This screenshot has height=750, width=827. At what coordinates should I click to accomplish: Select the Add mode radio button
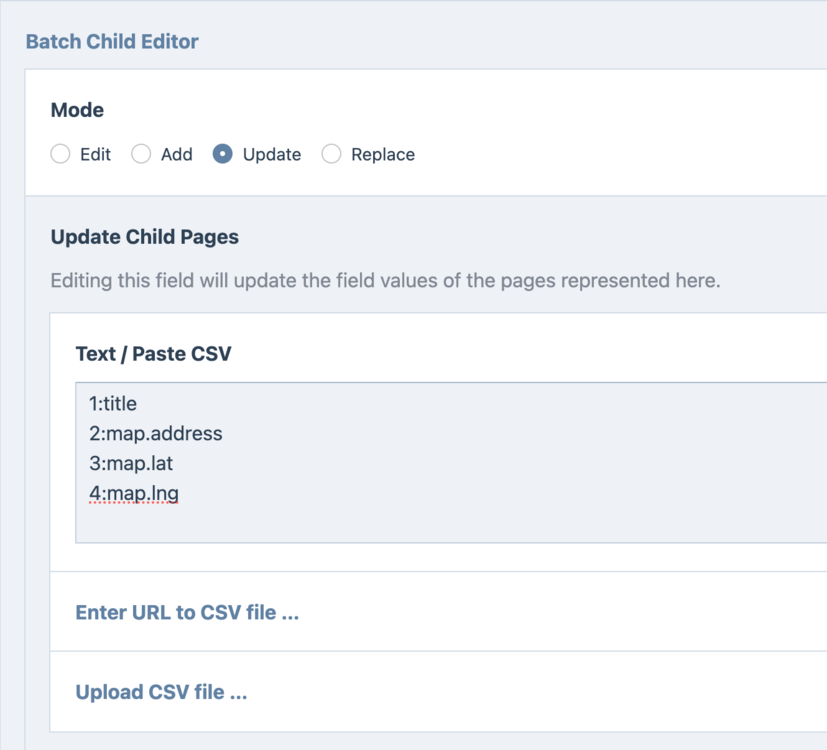click(x=142, y=154)
